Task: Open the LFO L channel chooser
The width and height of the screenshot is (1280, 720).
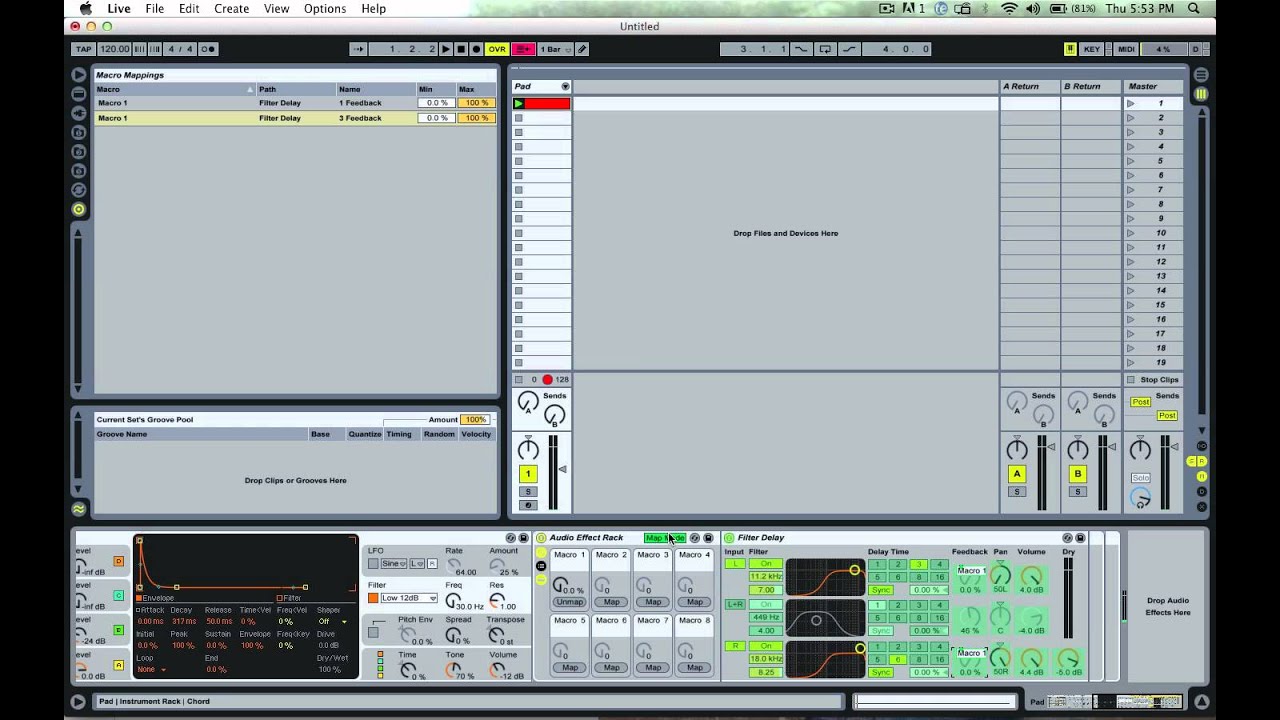Action: 418,564
